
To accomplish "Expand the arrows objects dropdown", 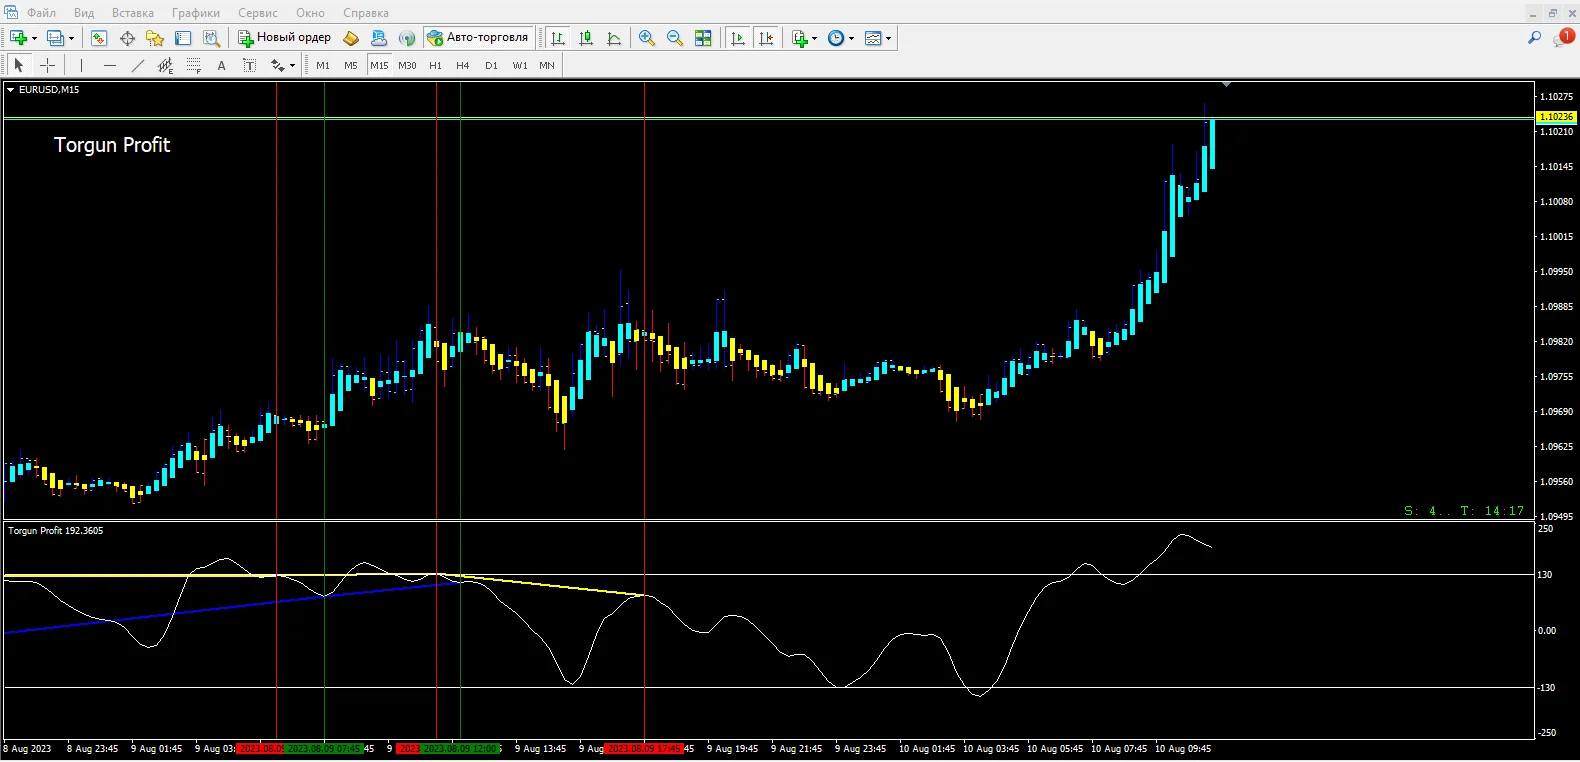I will [292, 66].
